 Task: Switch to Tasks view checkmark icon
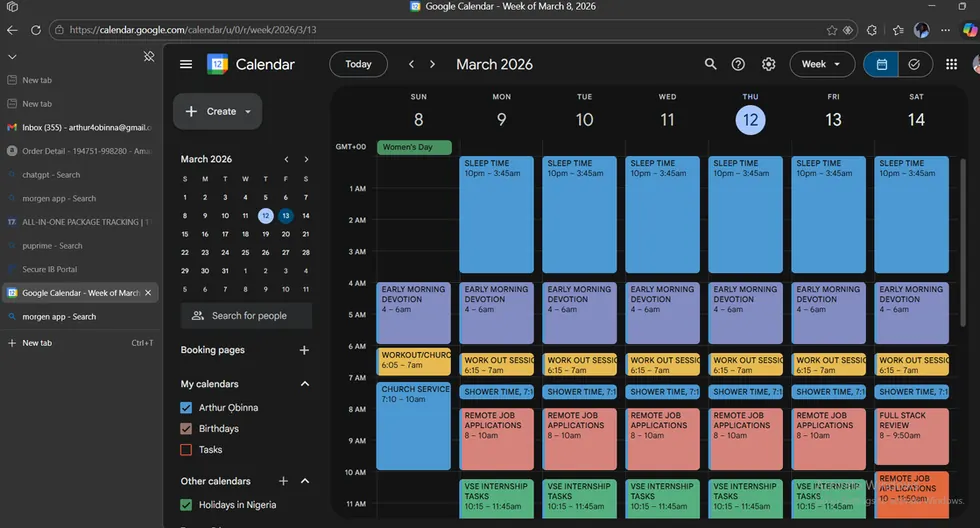(914, 64)
